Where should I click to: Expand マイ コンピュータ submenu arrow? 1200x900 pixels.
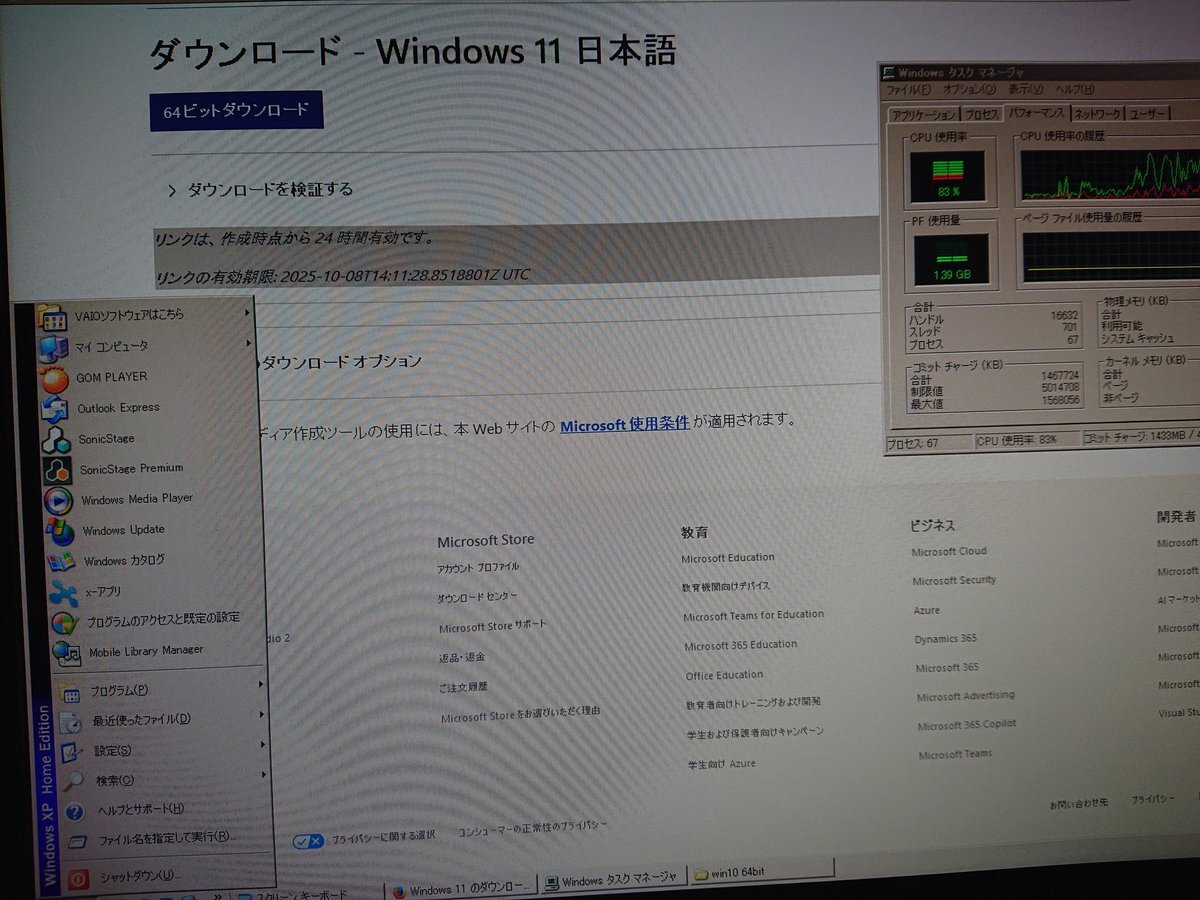[248, 343]
